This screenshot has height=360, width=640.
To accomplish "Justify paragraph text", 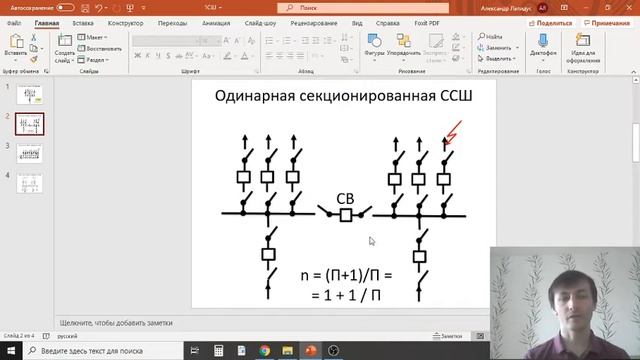I will click(300, 56).
